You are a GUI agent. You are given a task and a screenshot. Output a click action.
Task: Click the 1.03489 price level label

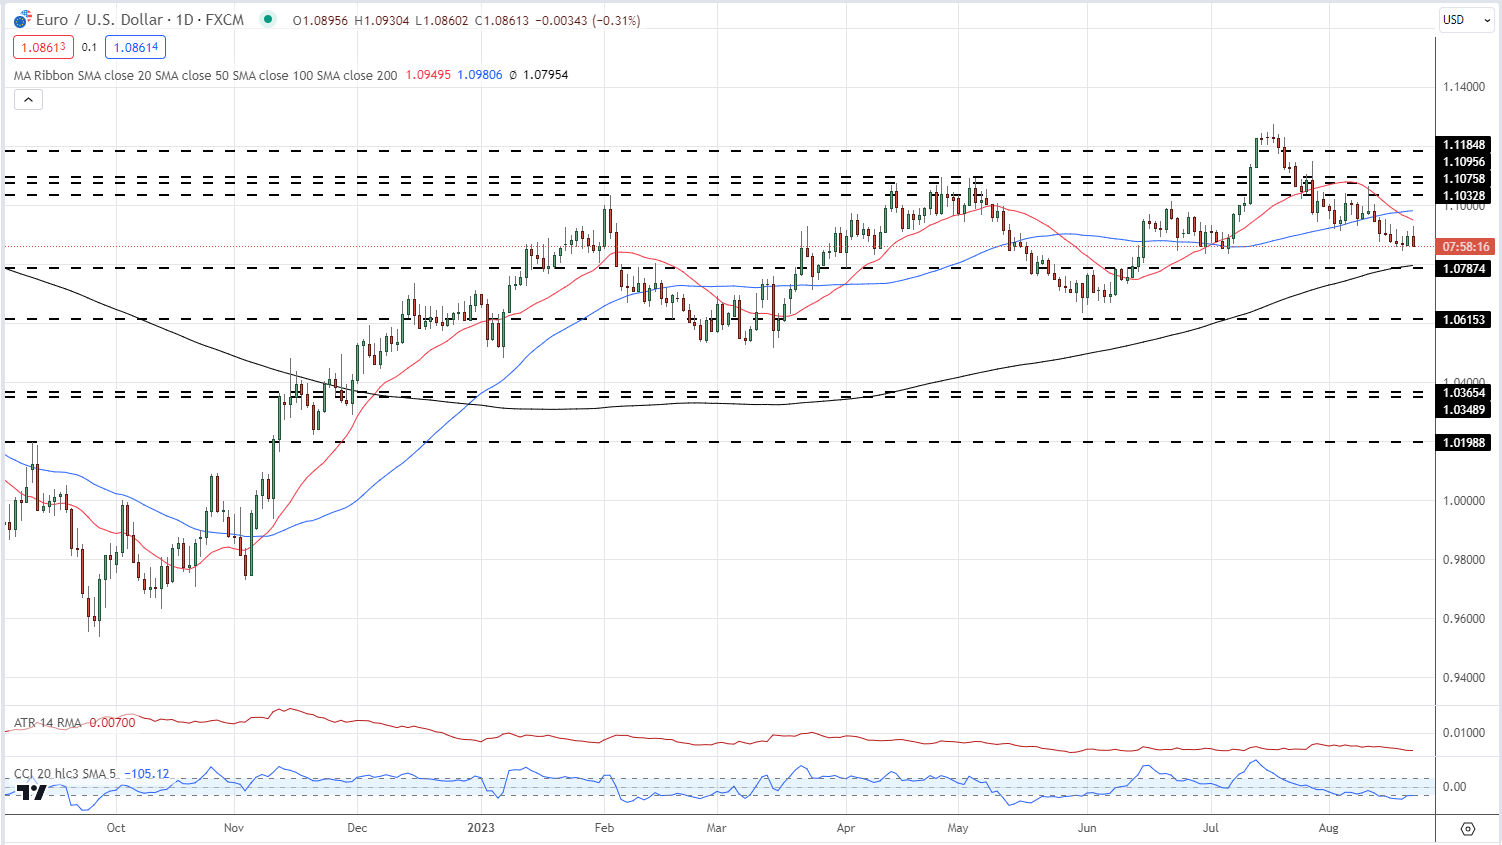tap(1464, 410)
